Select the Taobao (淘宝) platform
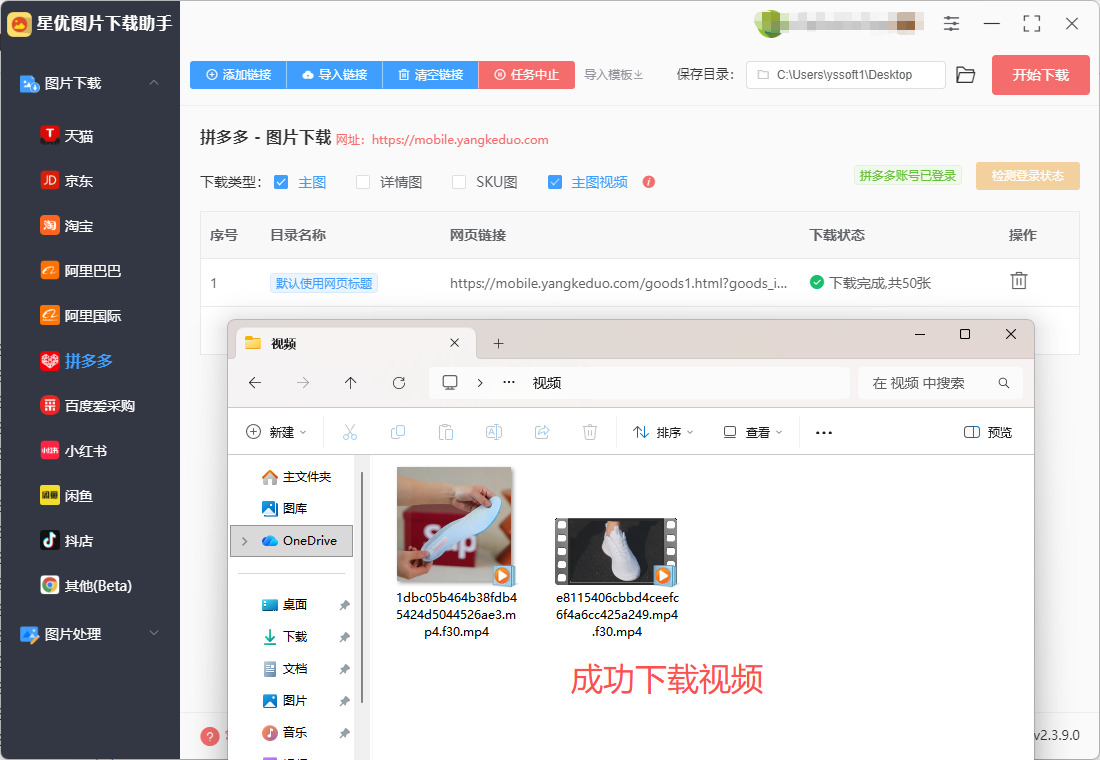The height and width of the screenshot is (760, 1100). [x=67, y=225]
